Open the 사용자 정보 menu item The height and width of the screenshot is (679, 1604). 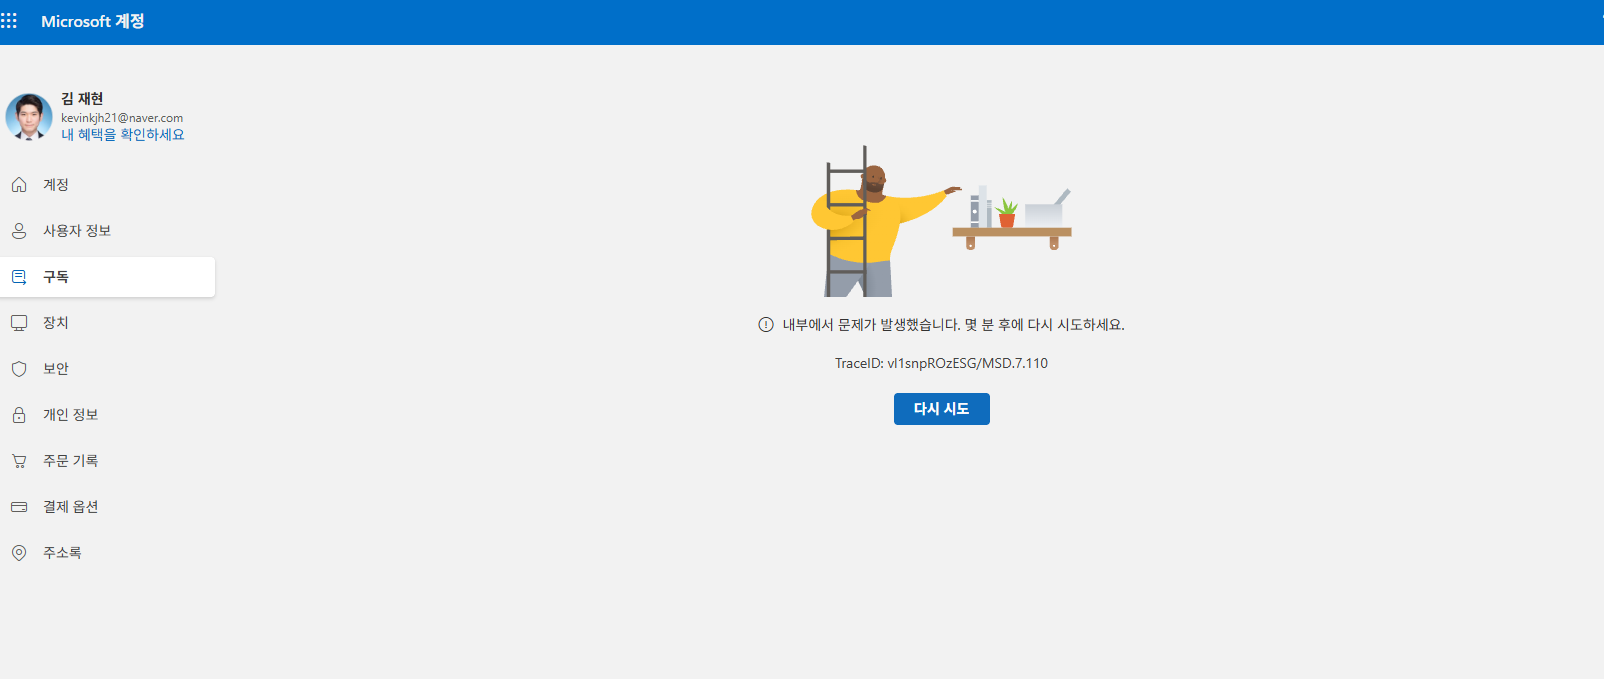tap(107, 231)
